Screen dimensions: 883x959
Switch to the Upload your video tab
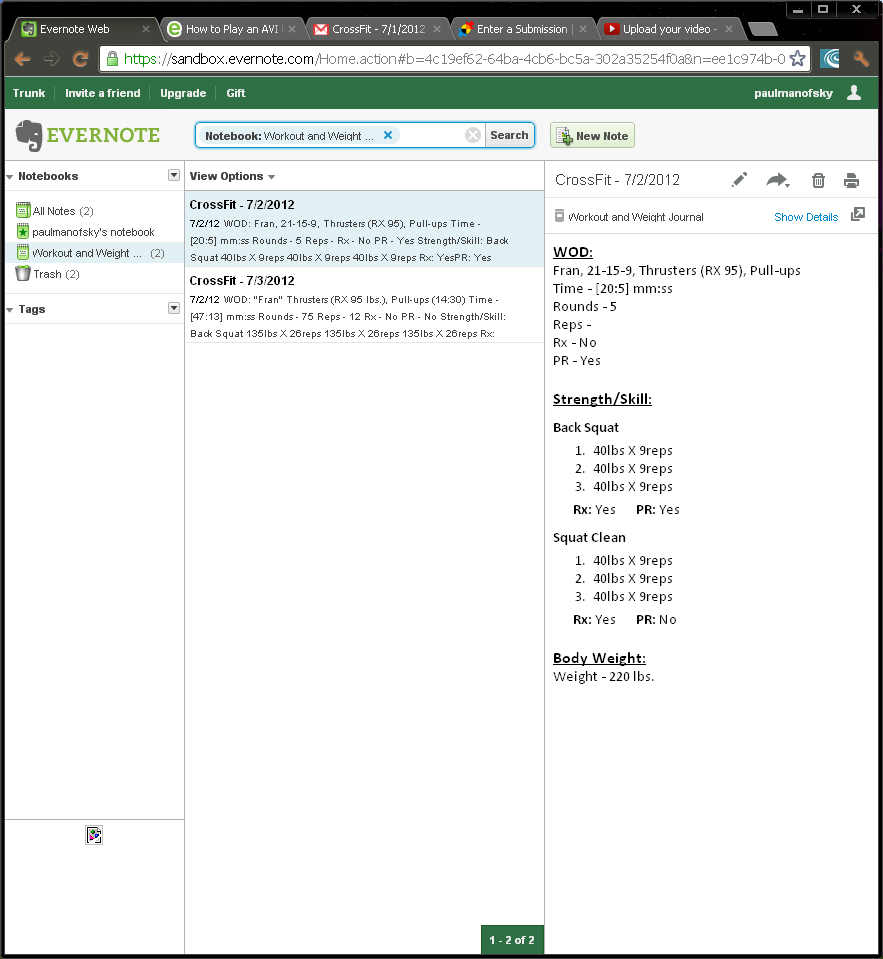click(668, 29)
